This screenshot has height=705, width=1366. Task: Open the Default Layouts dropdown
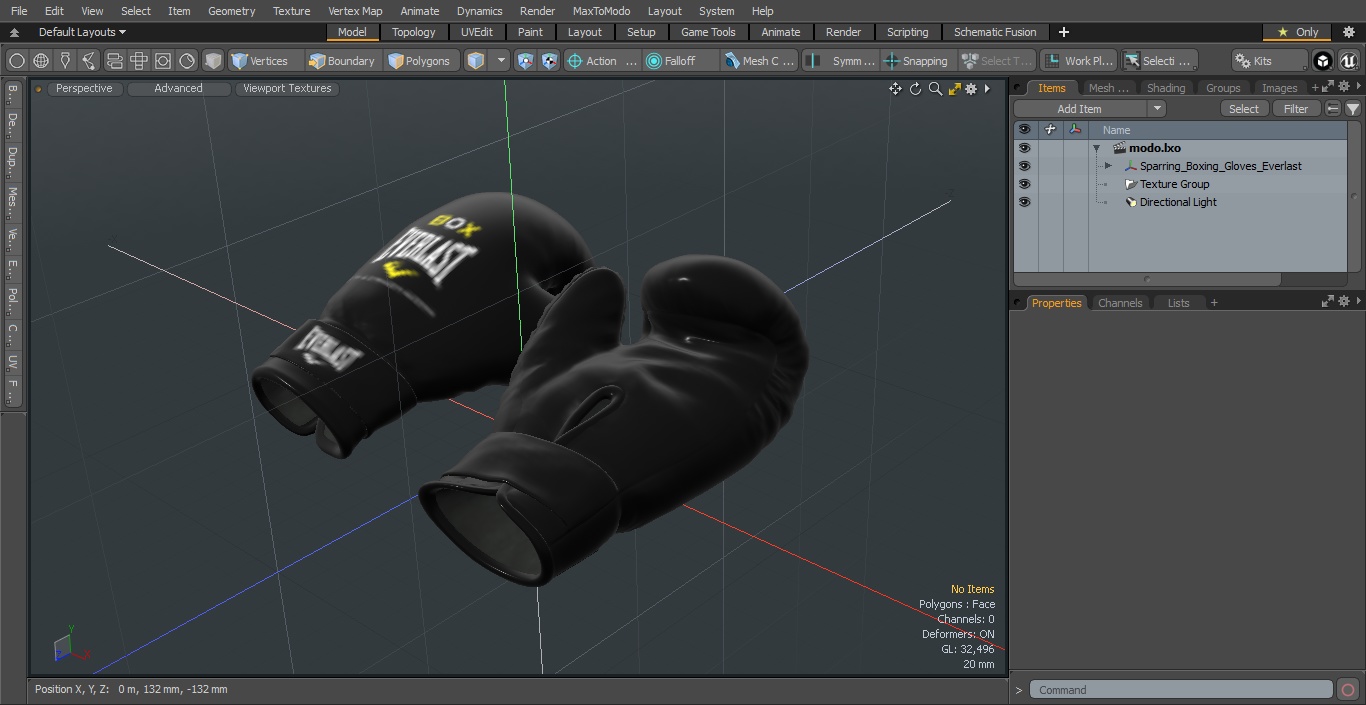[82, 32]
